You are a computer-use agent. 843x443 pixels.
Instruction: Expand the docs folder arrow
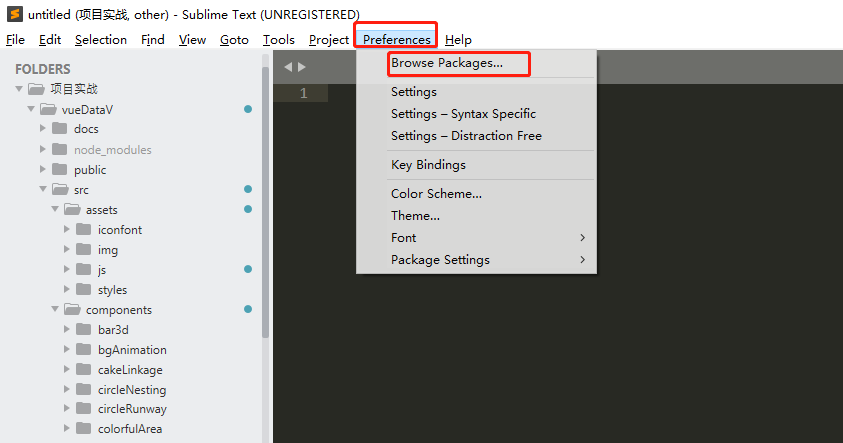(x=43, y=128)
